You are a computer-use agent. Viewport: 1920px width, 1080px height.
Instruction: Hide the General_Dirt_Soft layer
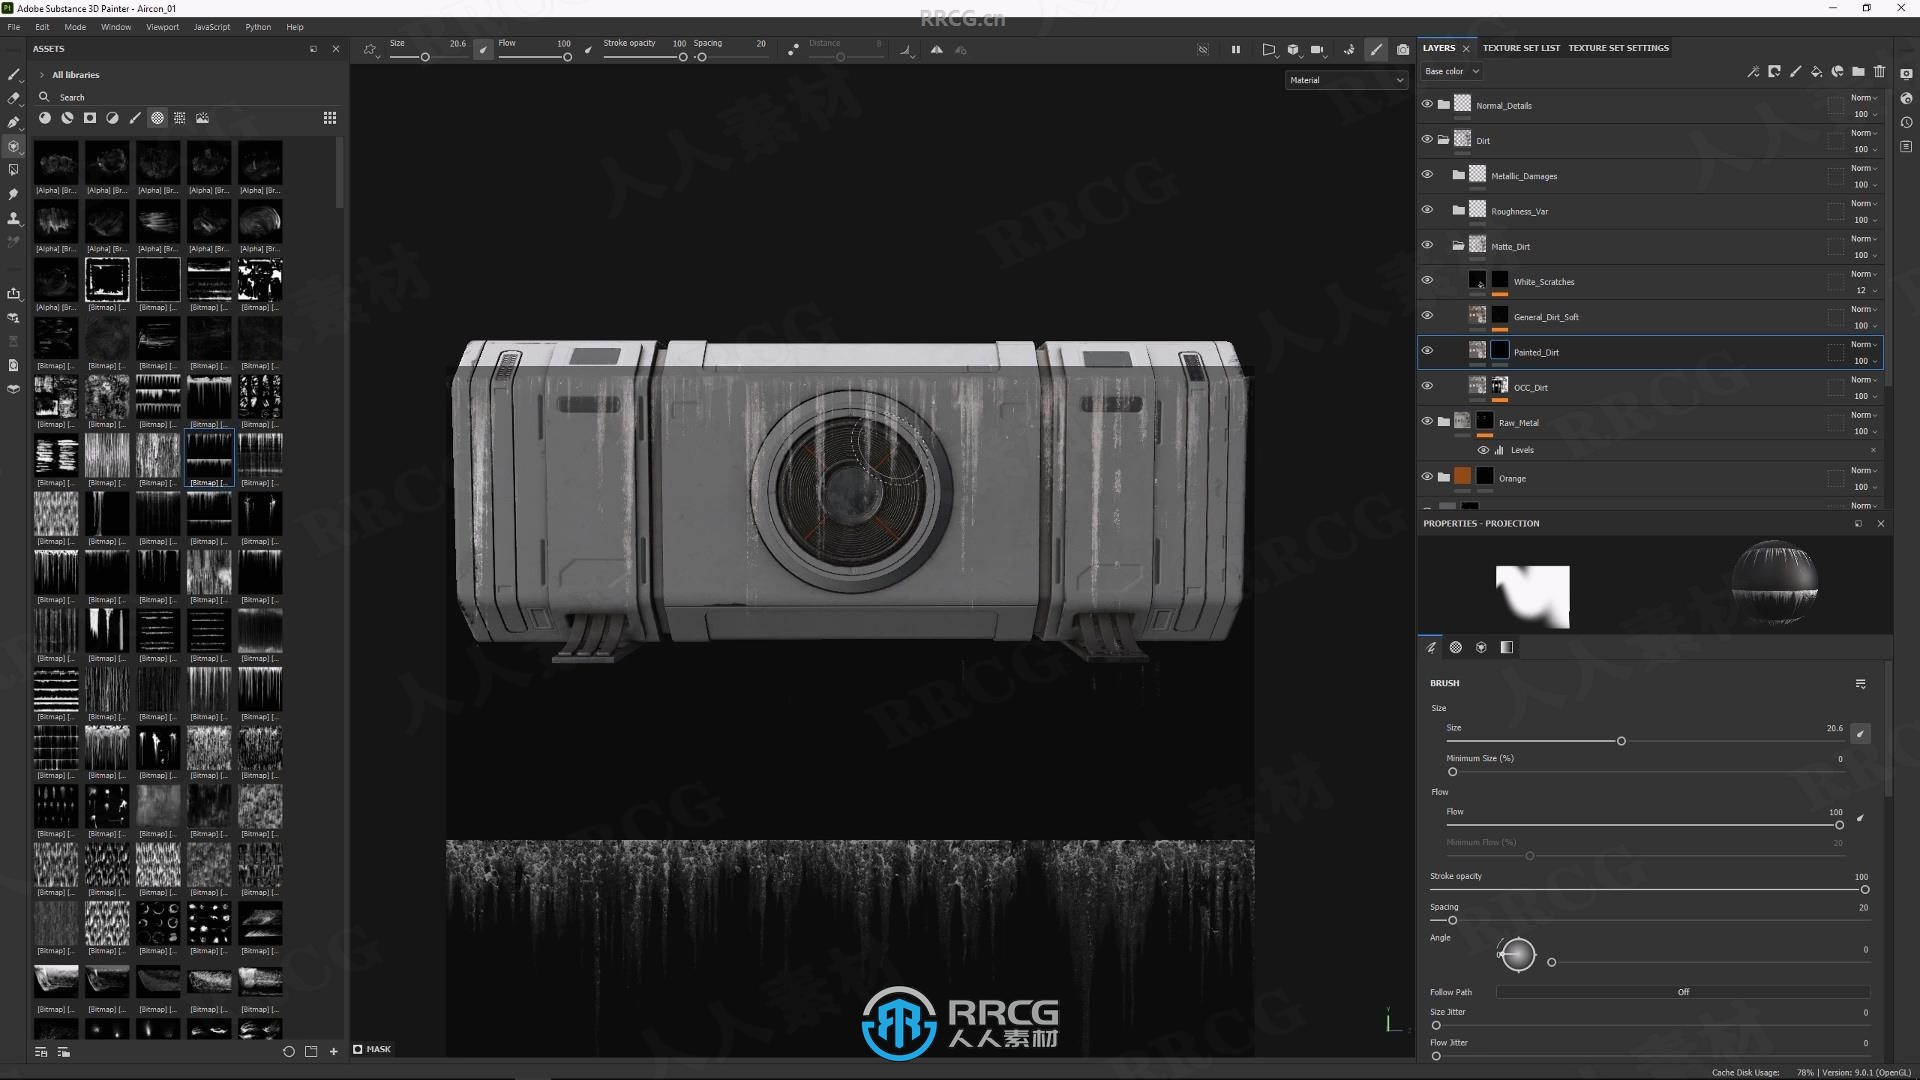pyautogui.click(x=1427, y=315)
